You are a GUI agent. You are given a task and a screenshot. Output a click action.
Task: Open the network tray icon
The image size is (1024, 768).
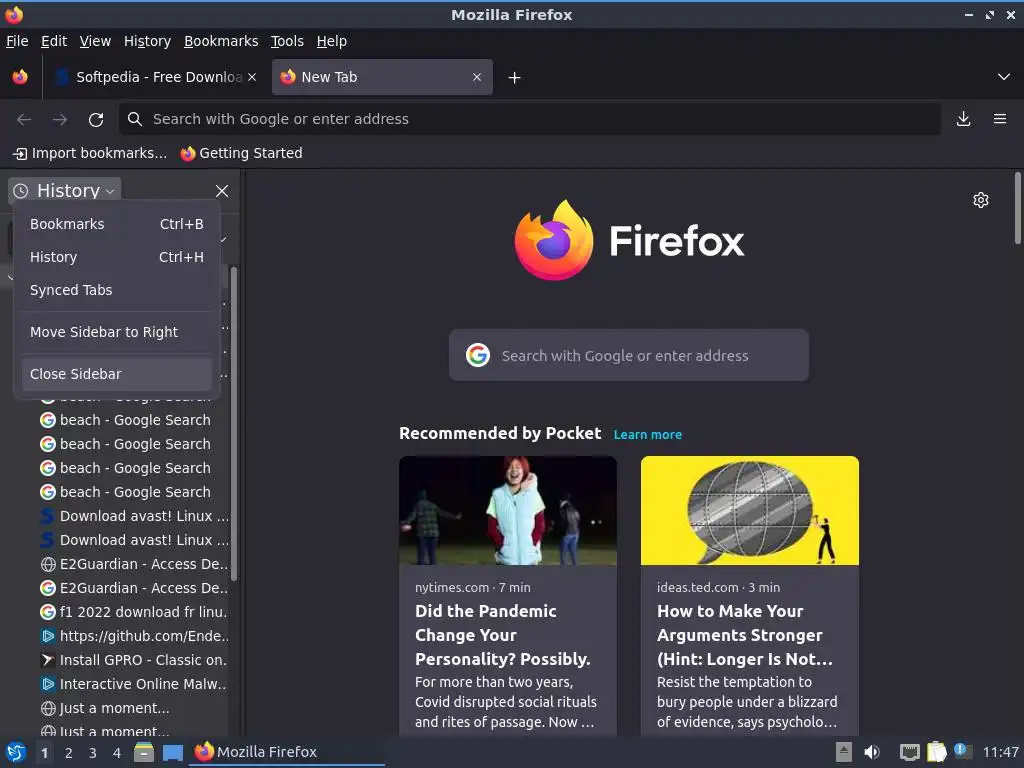coord(909,753)
